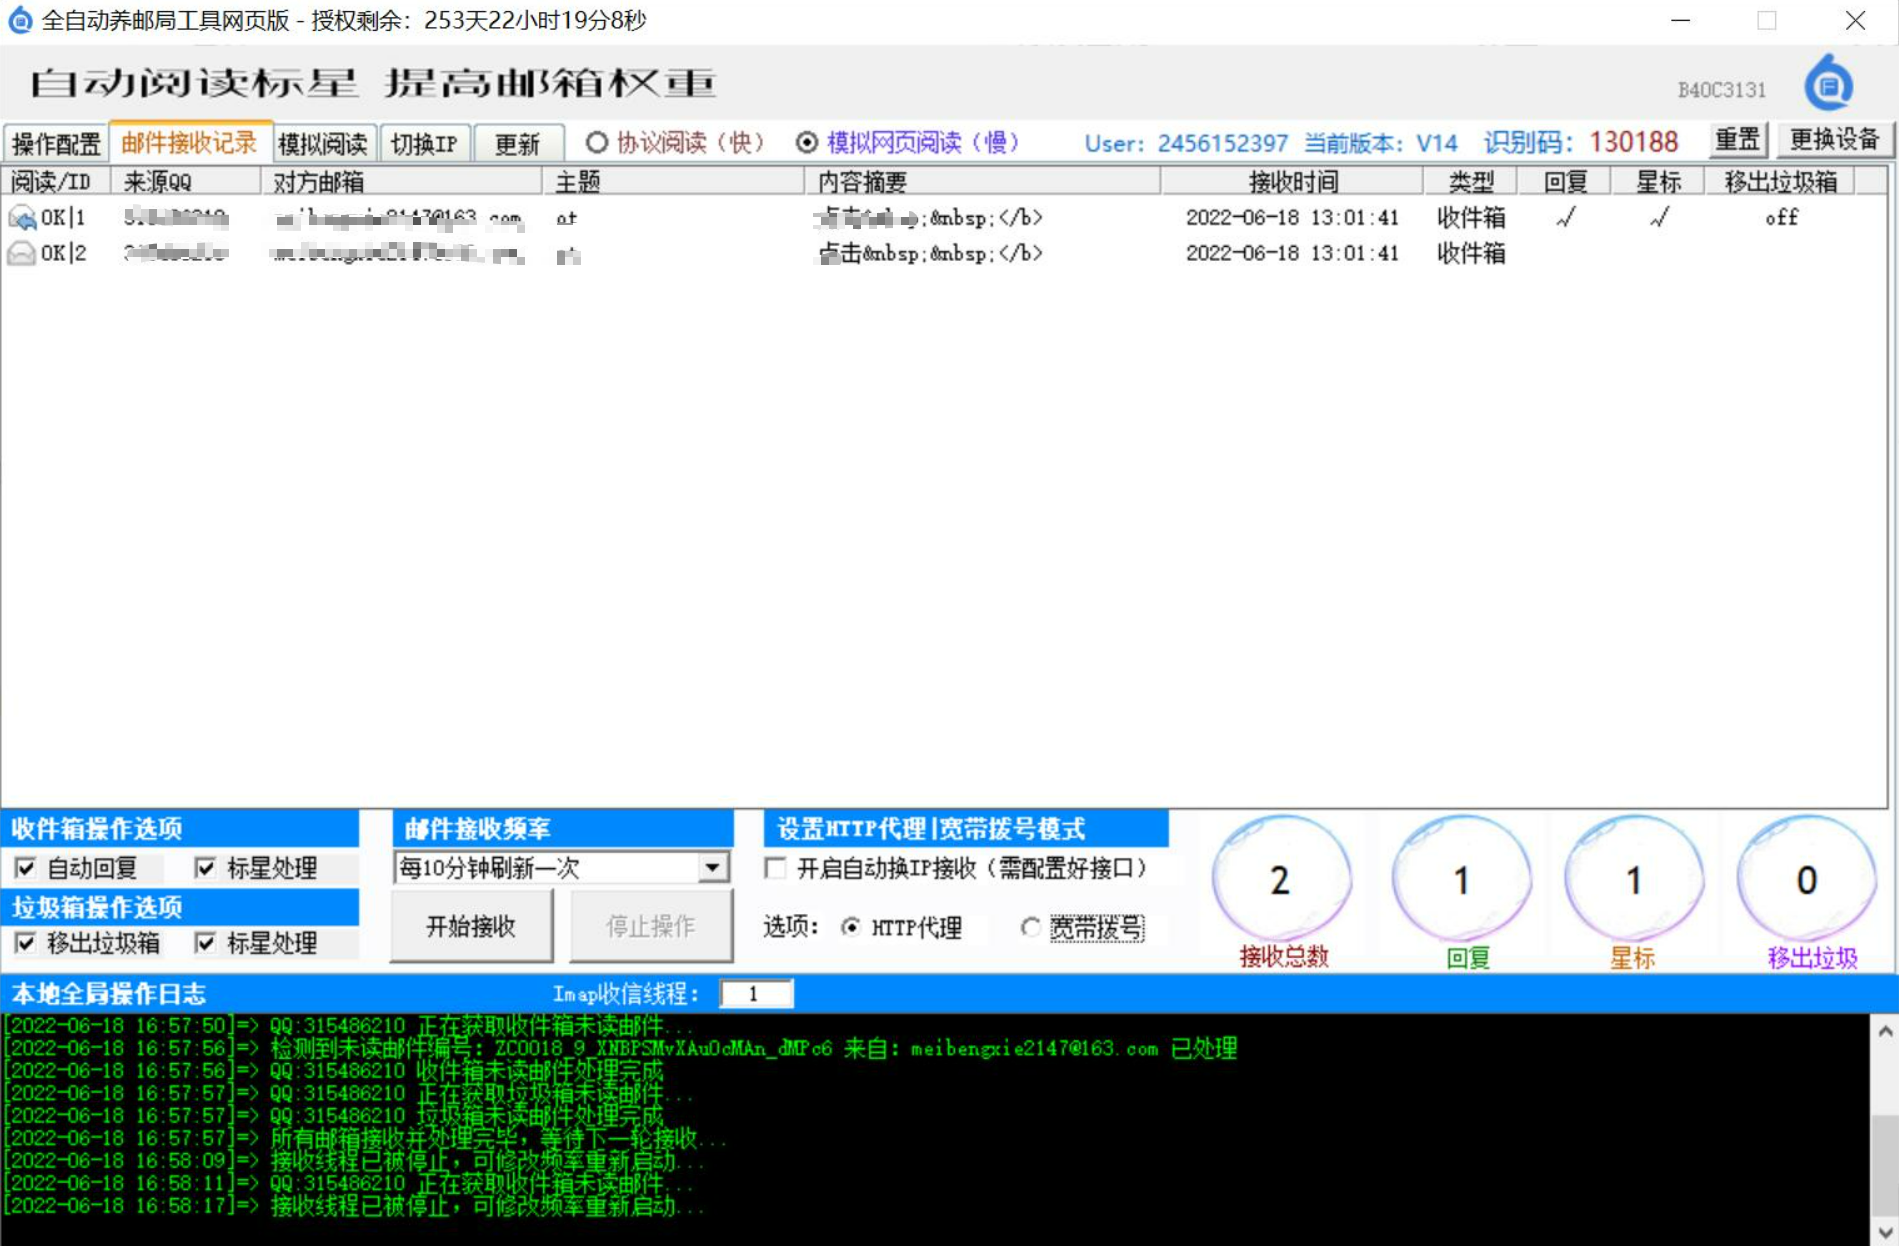Click the Imap收信线程 input field

point(756,993)
